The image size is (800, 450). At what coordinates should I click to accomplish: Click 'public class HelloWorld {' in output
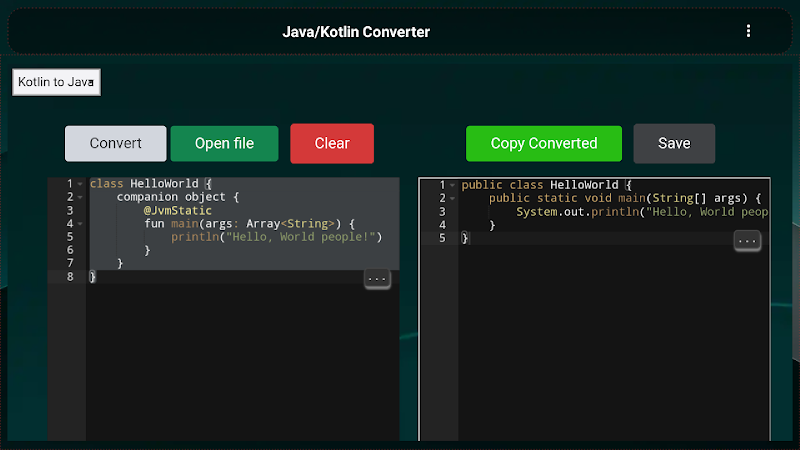(x=546, y=185)
